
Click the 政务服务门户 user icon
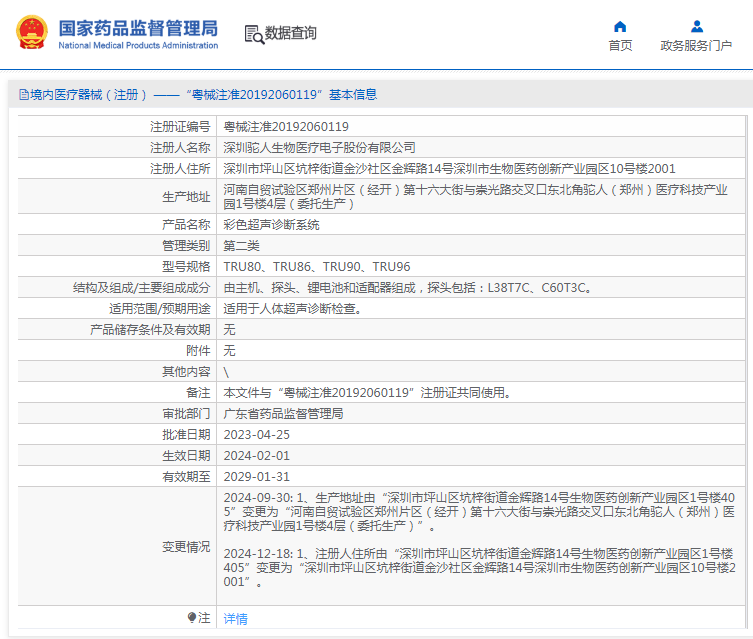[697, 26]
